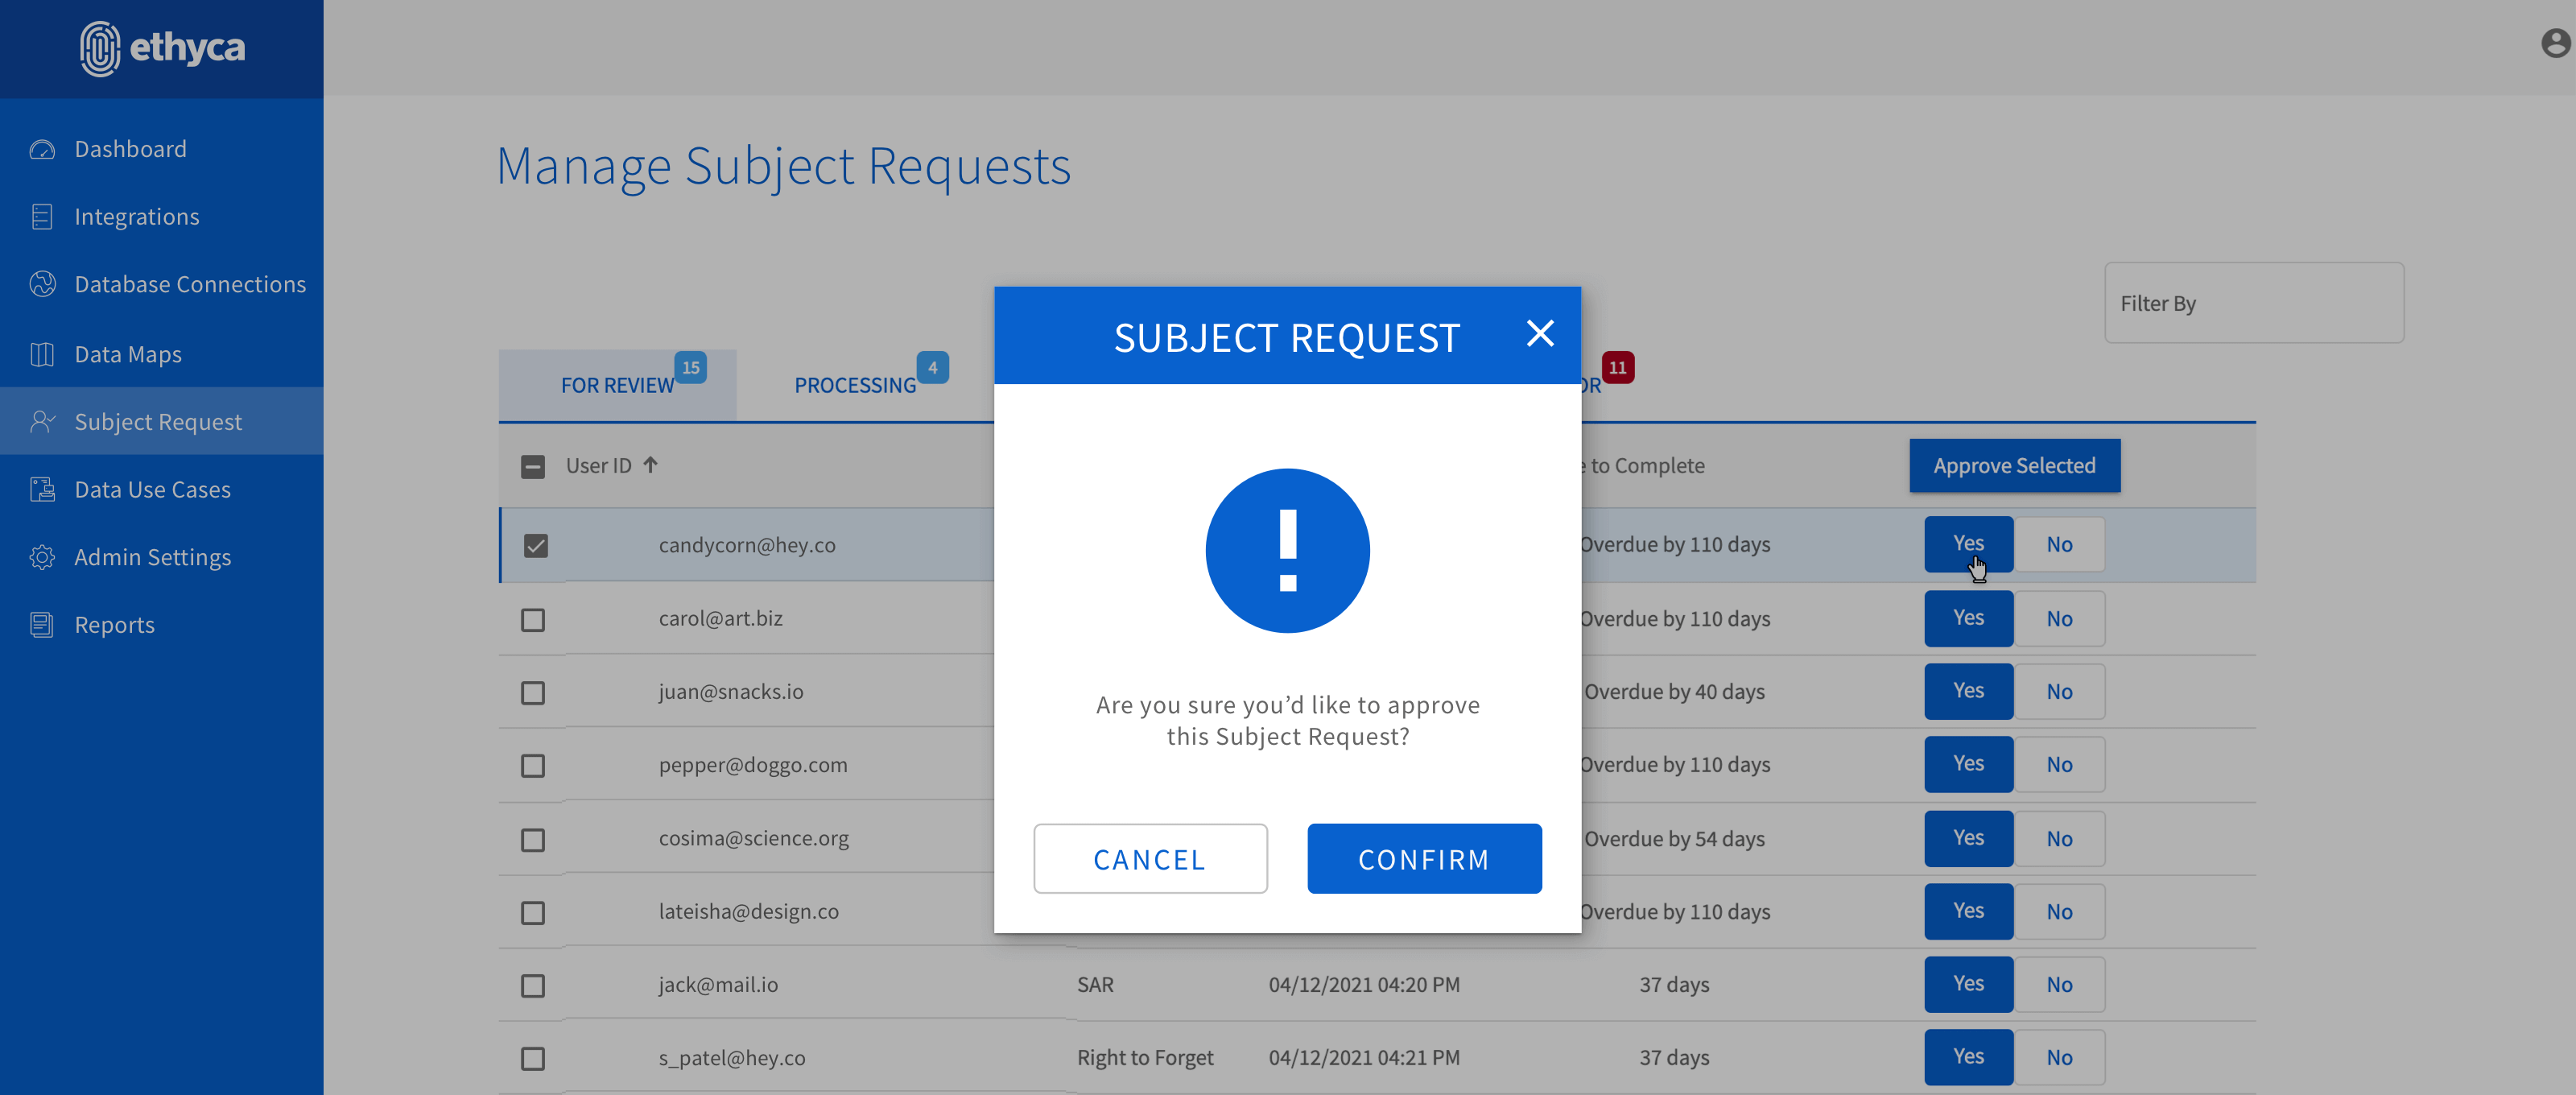Switch to the Processing tab
The image size is (2576, 1095).
point(855,385)
